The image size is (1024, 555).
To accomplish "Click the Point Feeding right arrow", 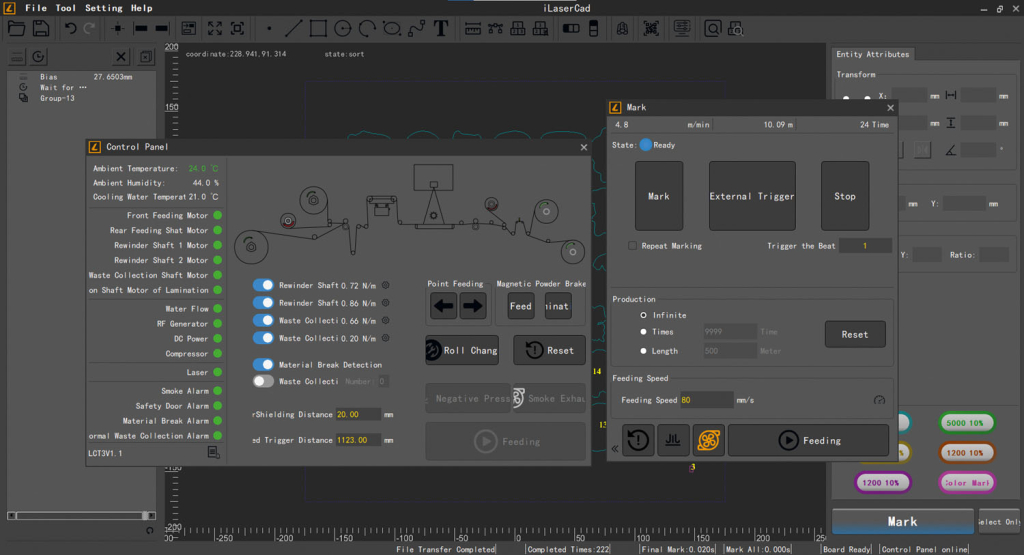I will (473, 306).
